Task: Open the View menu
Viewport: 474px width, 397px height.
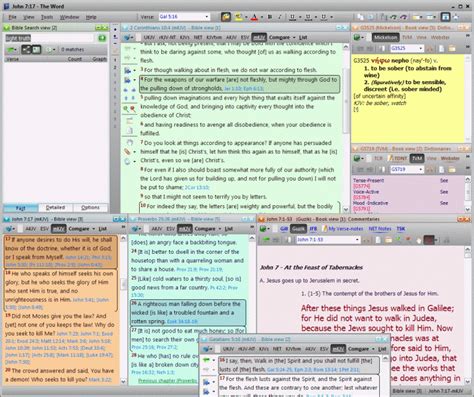Action: [x=29, y=17]
